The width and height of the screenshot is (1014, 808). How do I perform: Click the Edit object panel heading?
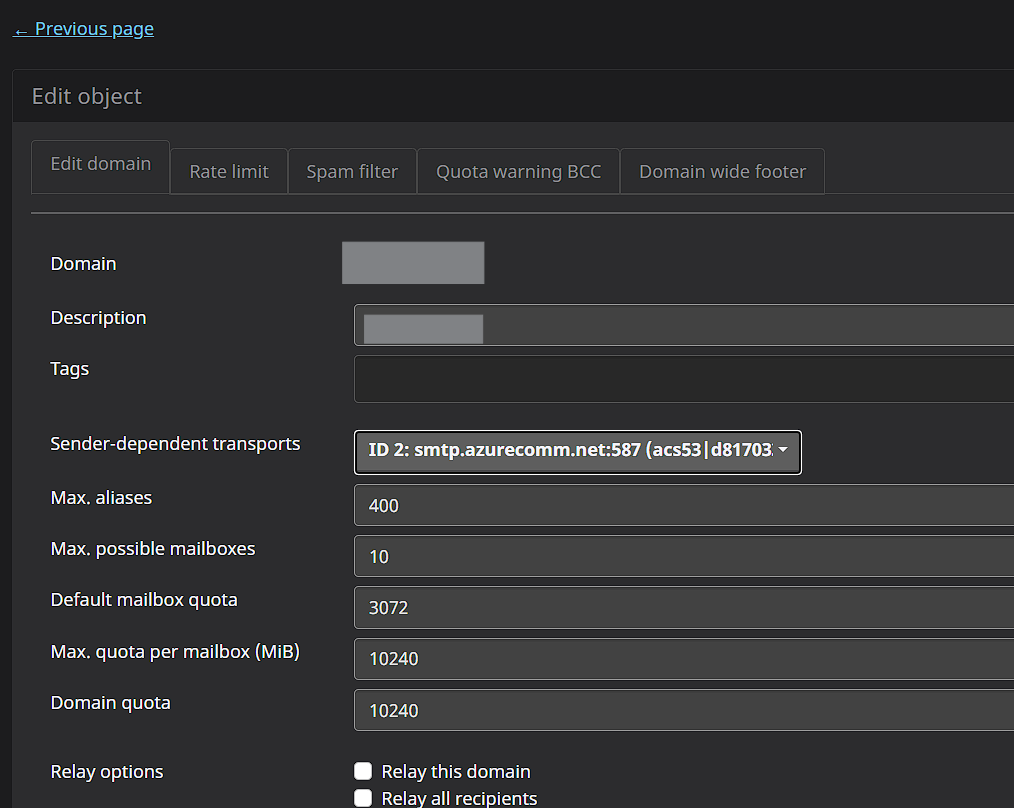87,96
